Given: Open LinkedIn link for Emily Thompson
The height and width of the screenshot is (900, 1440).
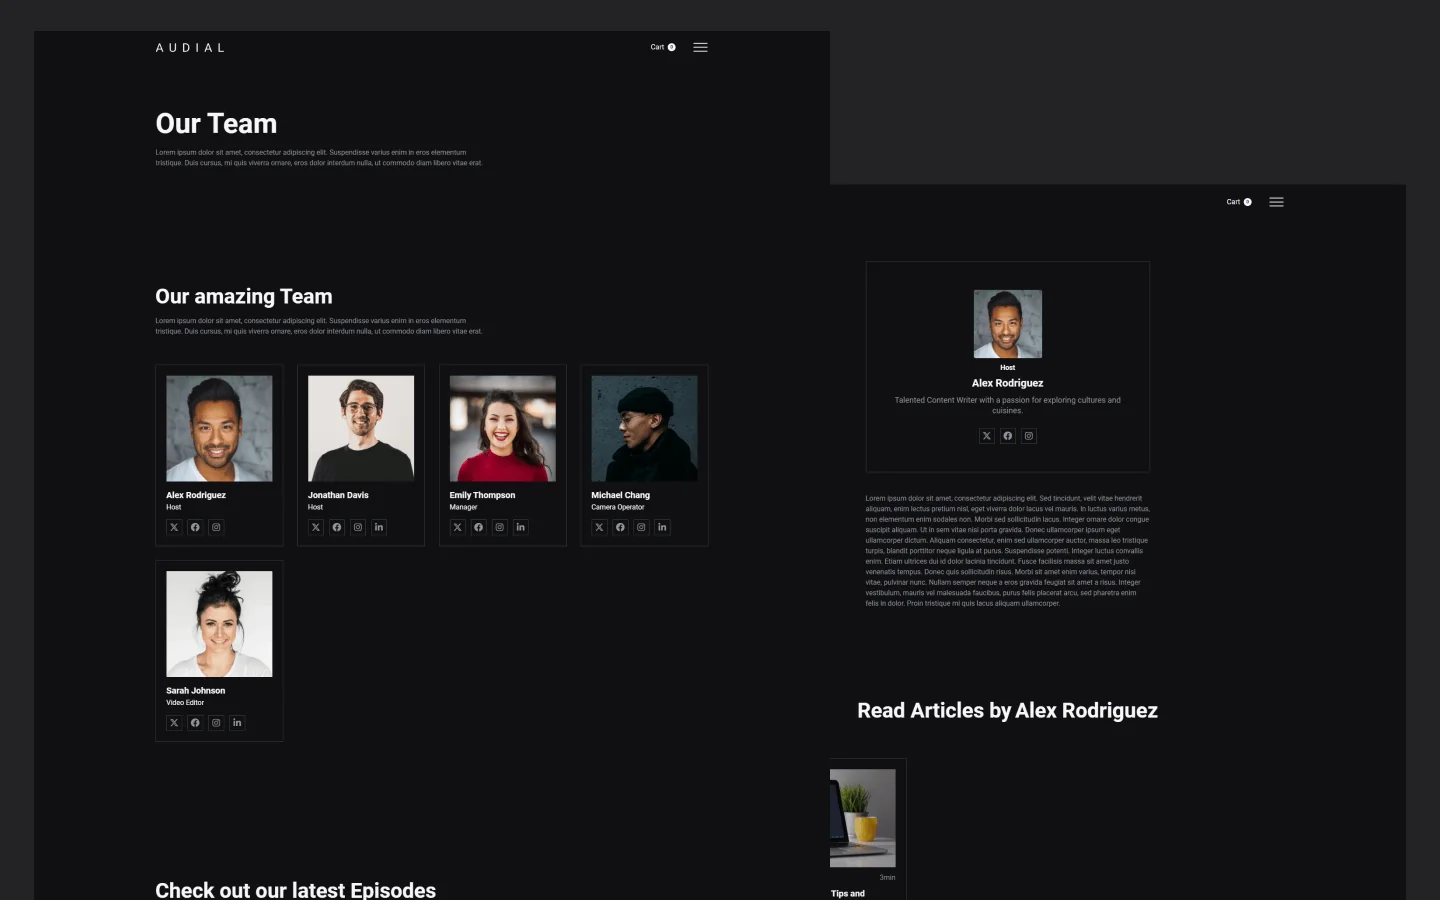Looking at the screenshot, I should click(521, 527).
